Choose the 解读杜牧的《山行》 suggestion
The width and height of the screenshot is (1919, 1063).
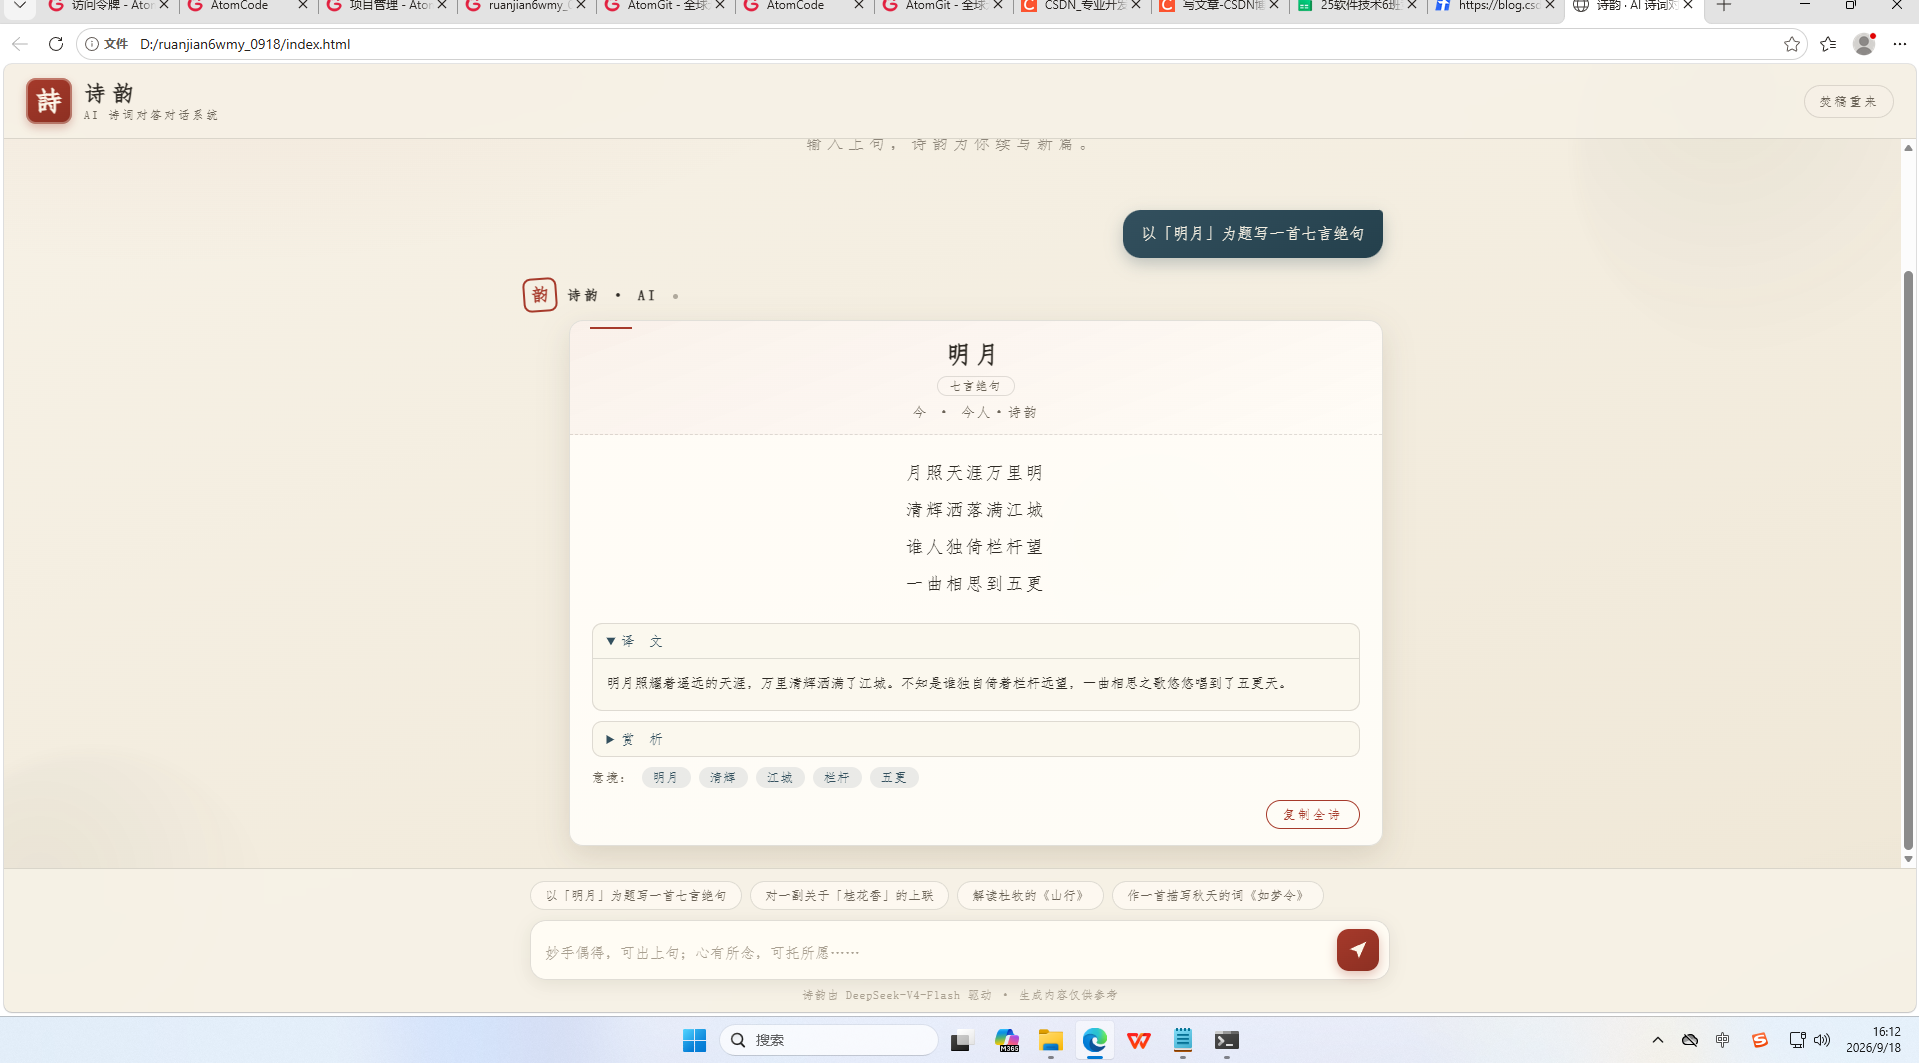(x=1030, y=895)
